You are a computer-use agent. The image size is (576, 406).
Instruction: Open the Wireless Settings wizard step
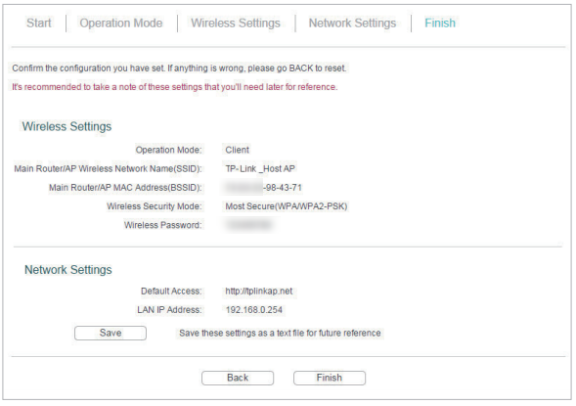(235, 23)
